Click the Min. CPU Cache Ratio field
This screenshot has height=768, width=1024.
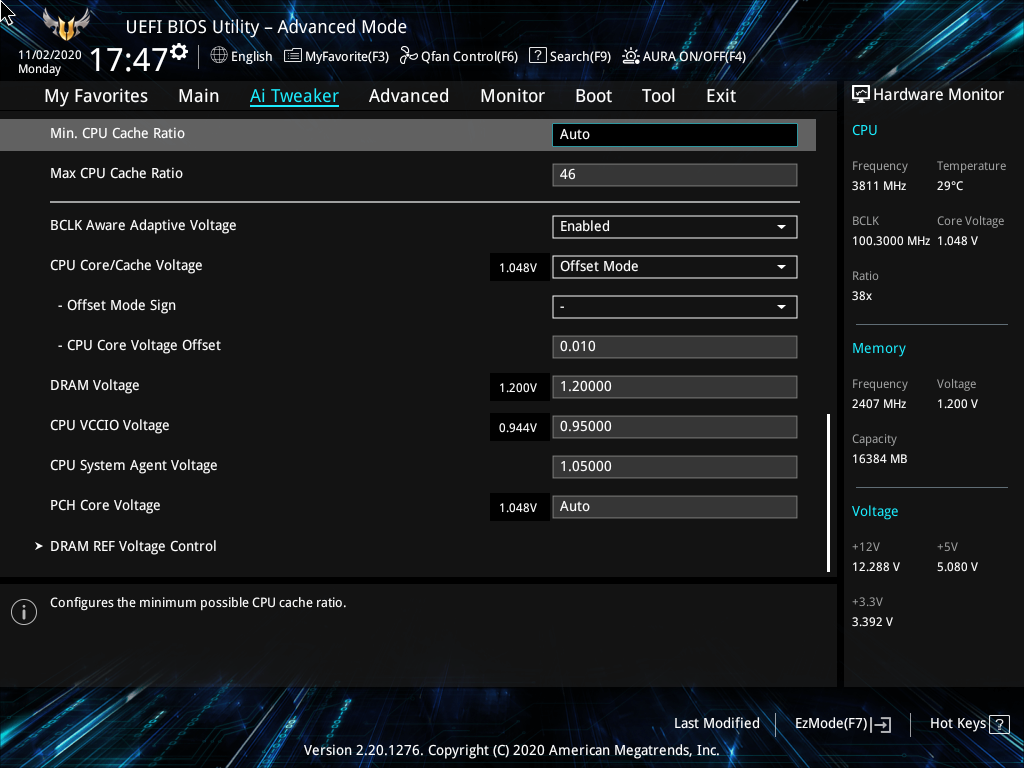coord(675,135)
